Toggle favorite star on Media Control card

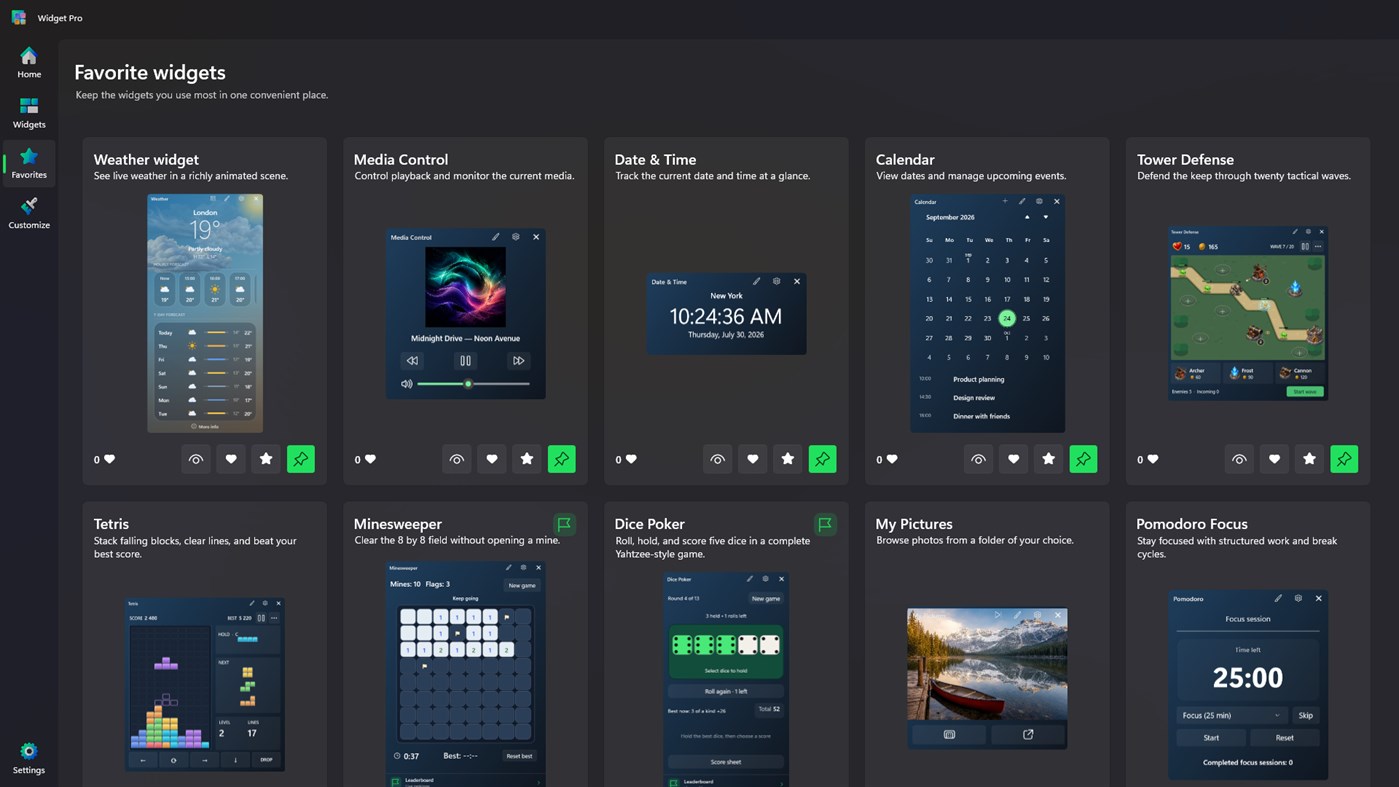point(527,459)
